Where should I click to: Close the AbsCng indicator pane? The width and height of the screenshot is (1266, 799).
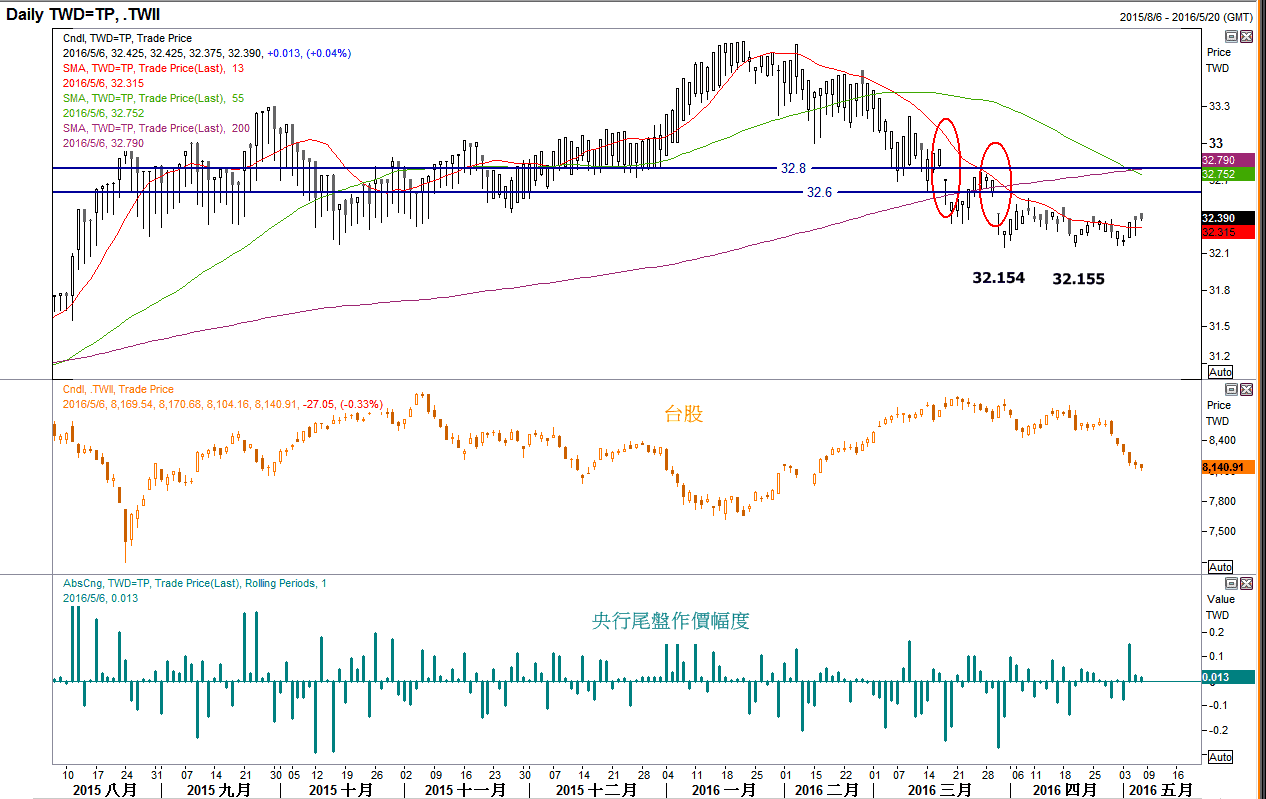(1245, 582)
